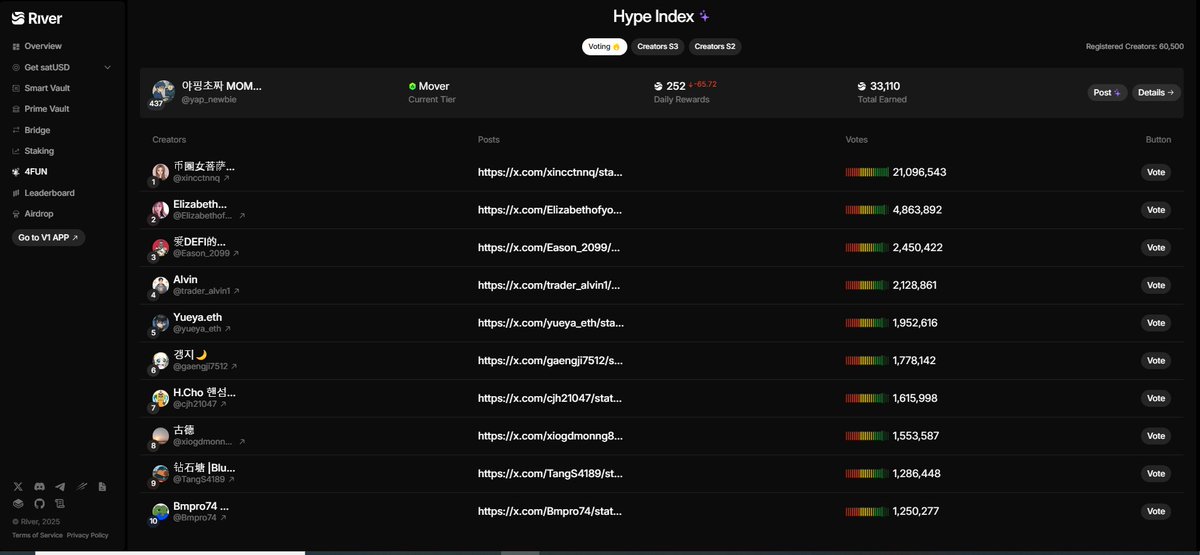The height and width of the screenshot is (555, 1200).
Task: Switch to the Creators S3 tab
Action: [x=658, y=47]
